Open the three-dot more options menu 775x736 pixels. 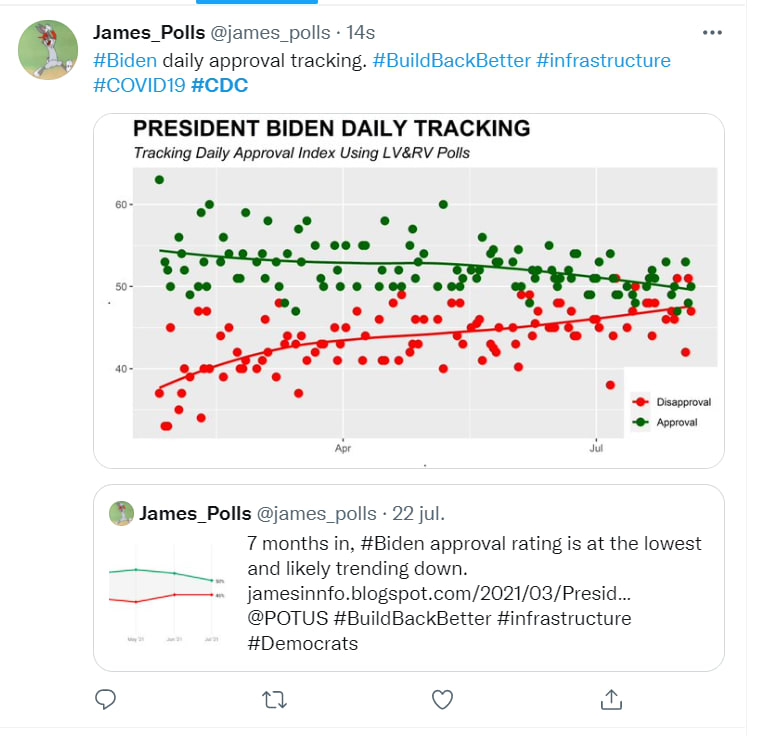(x=712, y=32)
